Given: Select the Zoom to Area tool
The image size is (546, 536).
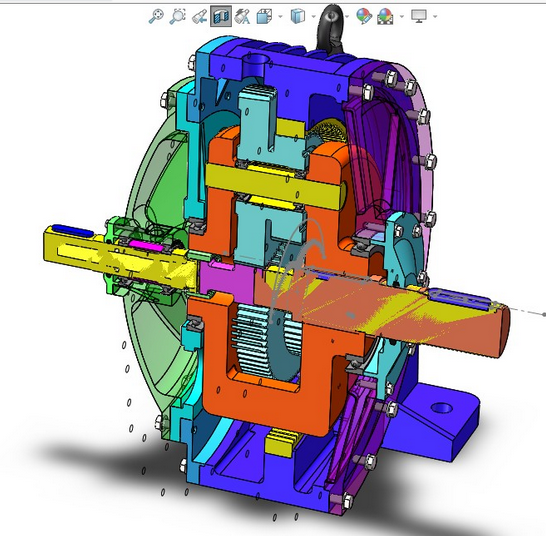Looking at the screenshot, I should (x=178, y=16).
